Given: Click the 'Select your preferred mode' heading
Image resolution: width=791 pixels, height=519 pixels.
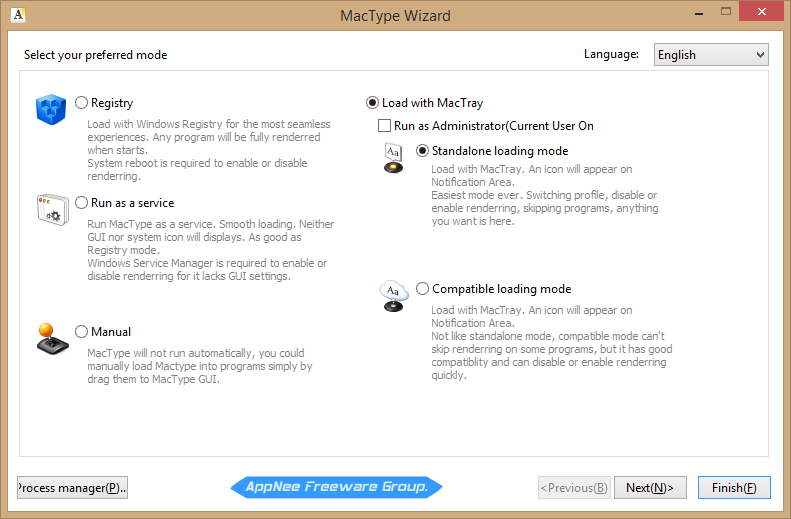Looking at the screenshot, I should tap(95, 55).
